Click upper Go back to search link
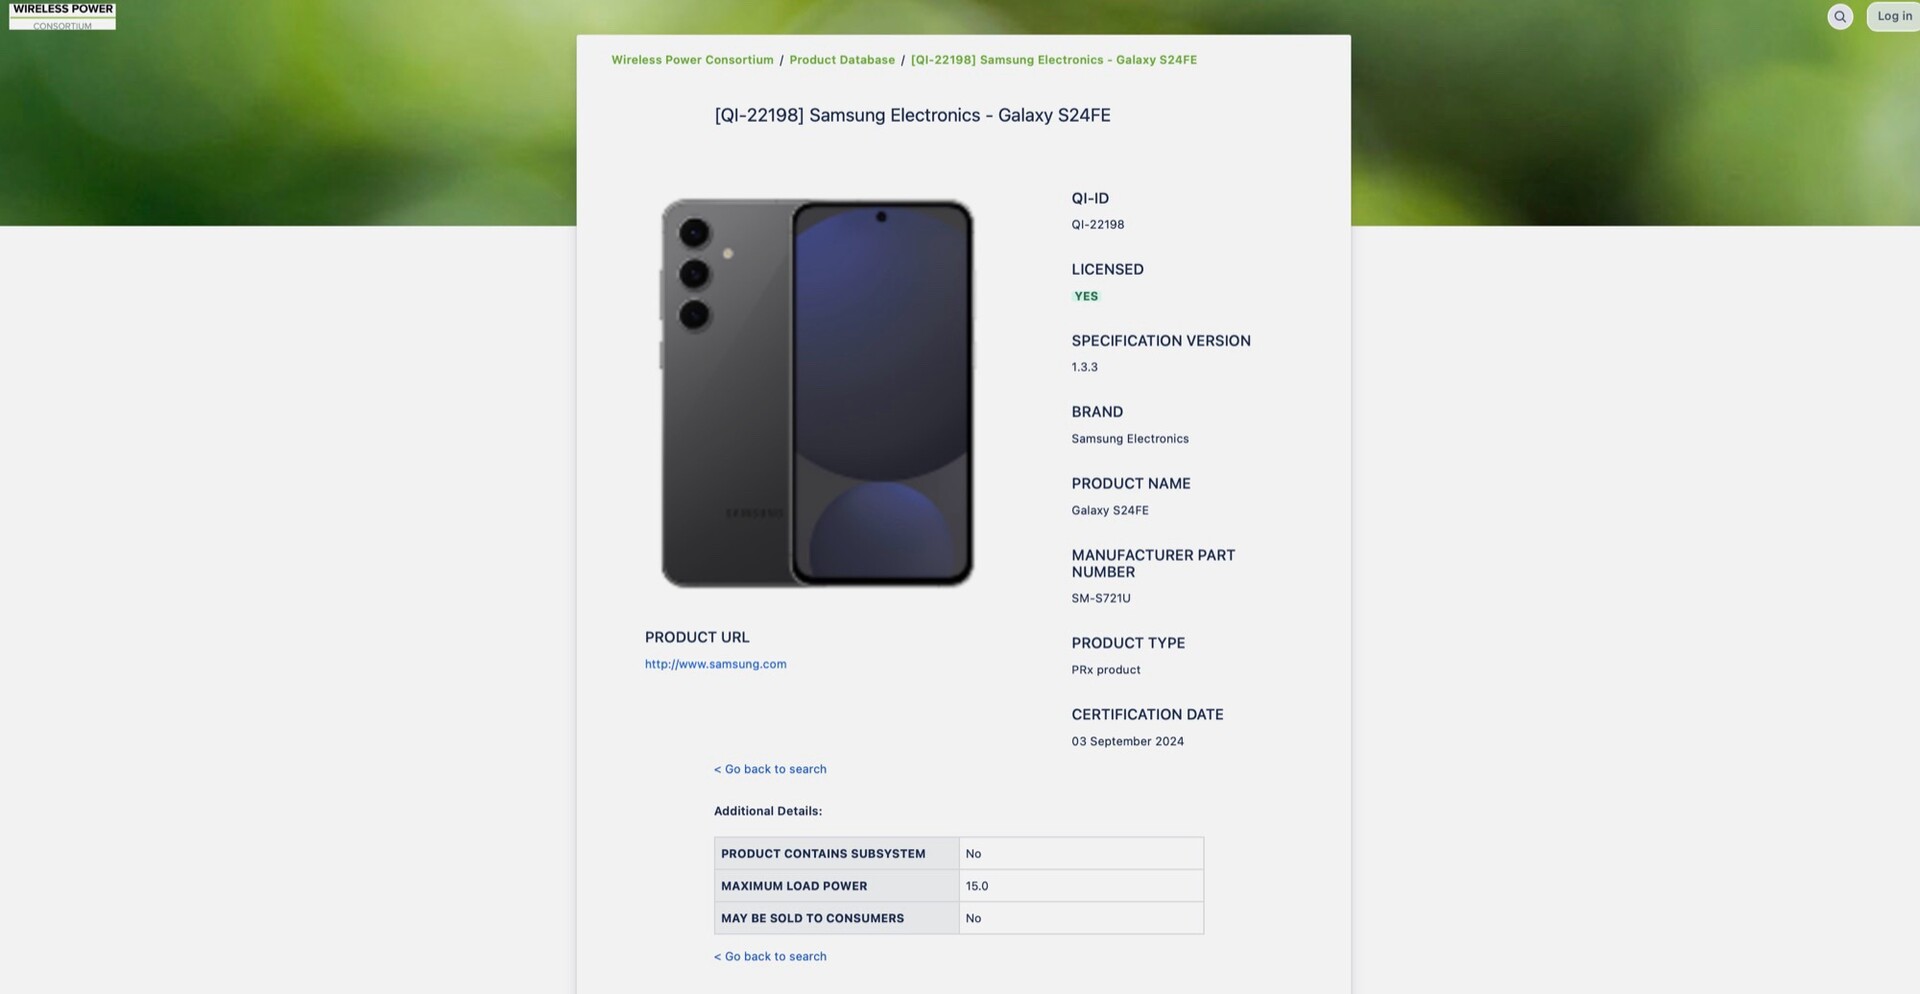Viewport: 1920px width, 994px height. click(x=770, y=769)
